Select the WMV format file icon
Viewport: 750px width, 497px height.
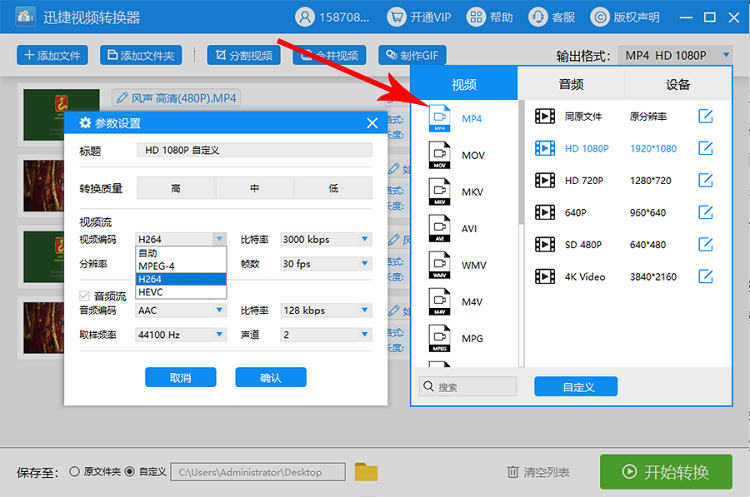(x=440, y=265)
